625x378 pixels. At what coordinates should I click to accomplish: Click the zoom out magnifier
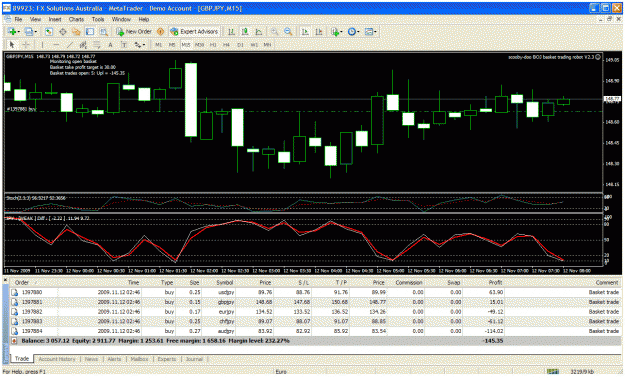[288, 32]
